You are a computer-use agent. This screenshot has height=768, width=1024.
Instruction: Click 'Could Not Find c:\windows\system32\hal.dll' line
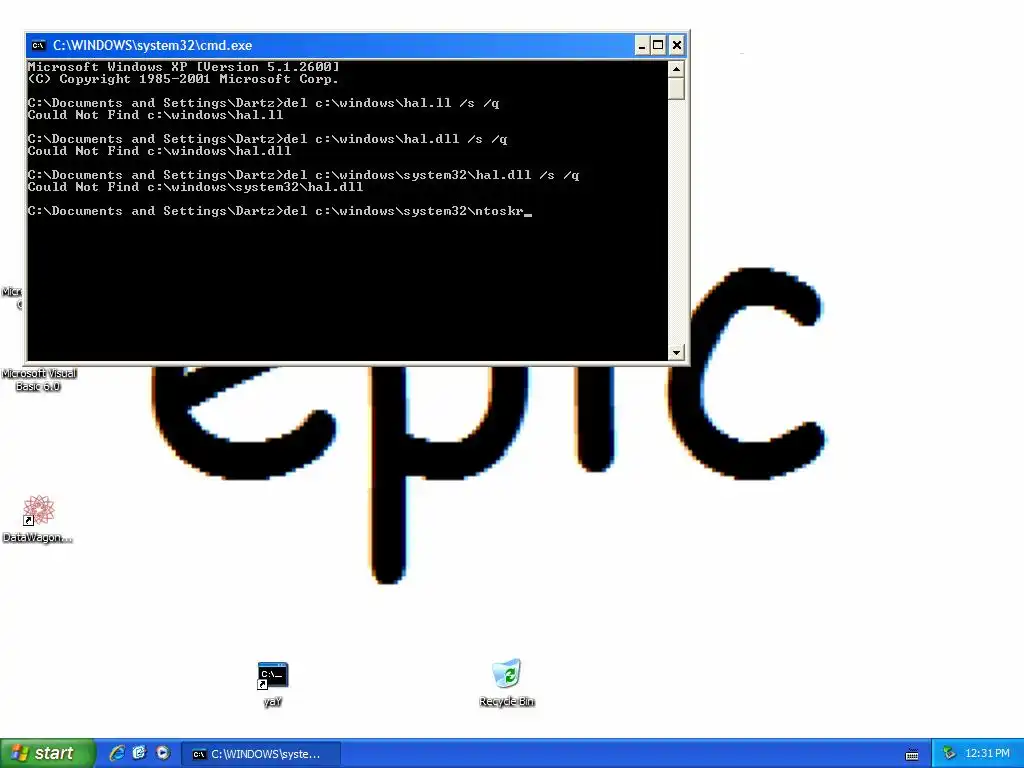(195, 187)
